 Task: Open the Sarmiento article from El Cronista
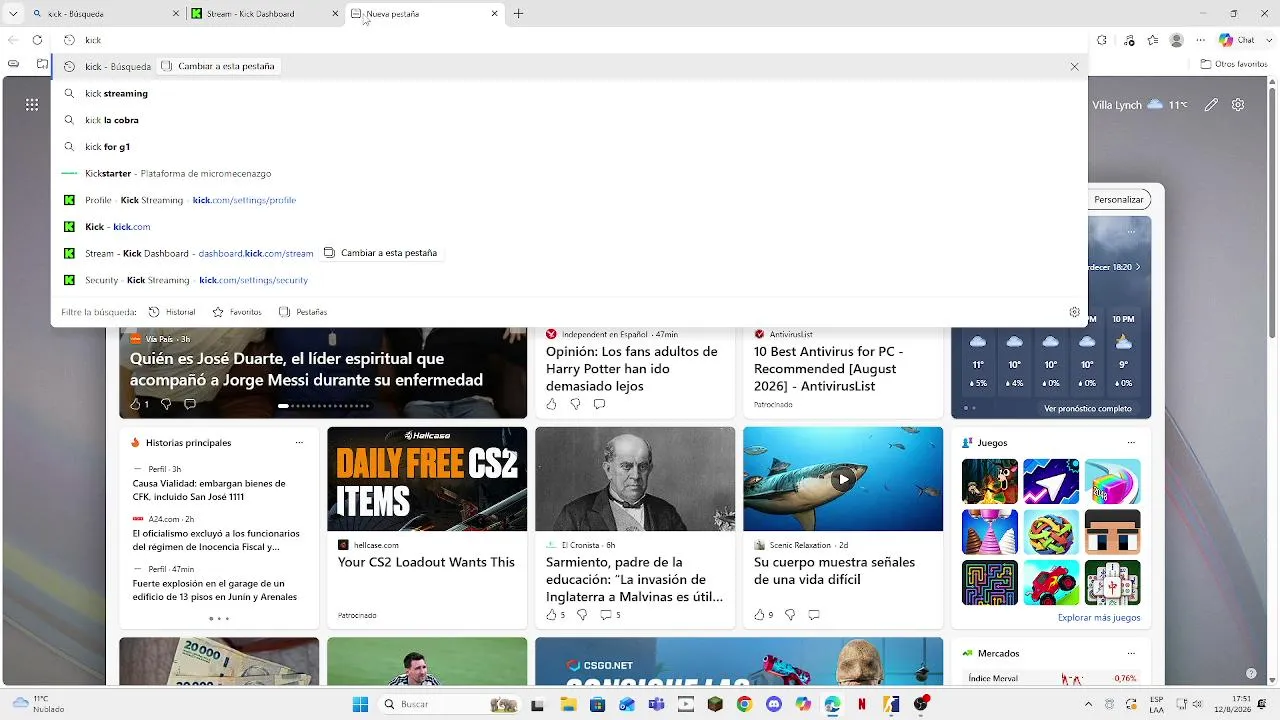click(x=634, y=579)
